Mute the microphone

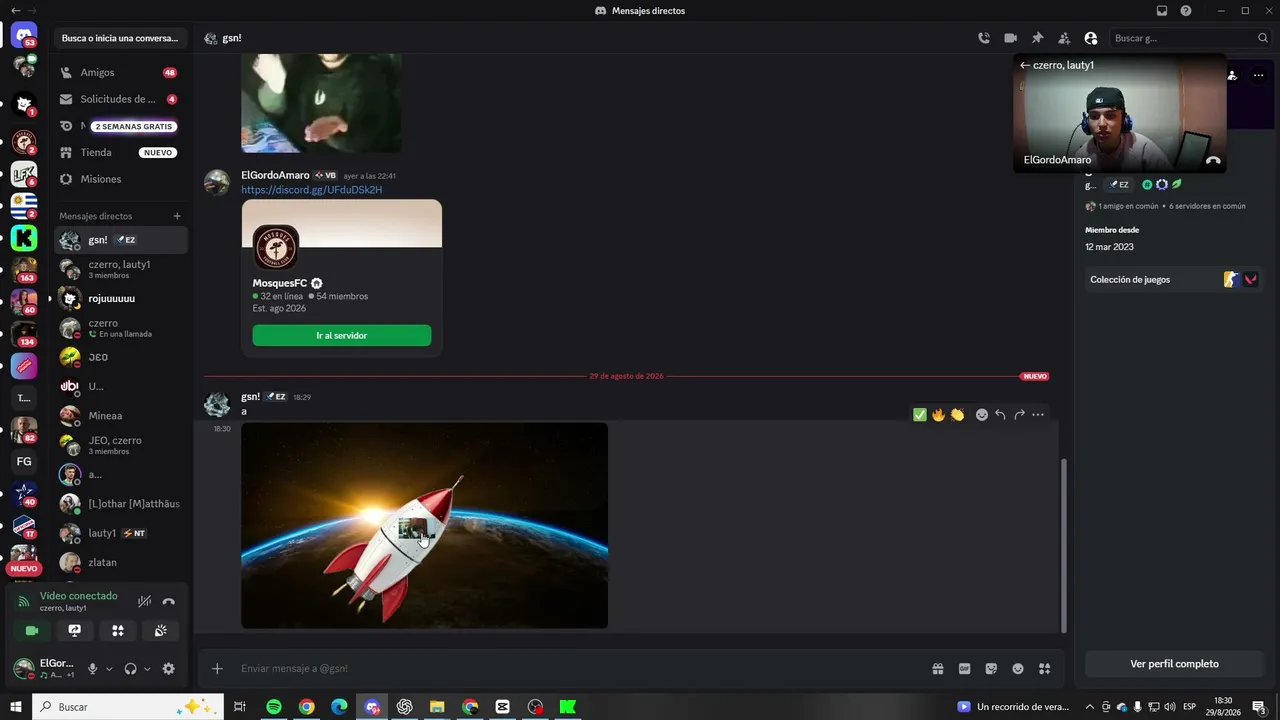tap(93, 669)
